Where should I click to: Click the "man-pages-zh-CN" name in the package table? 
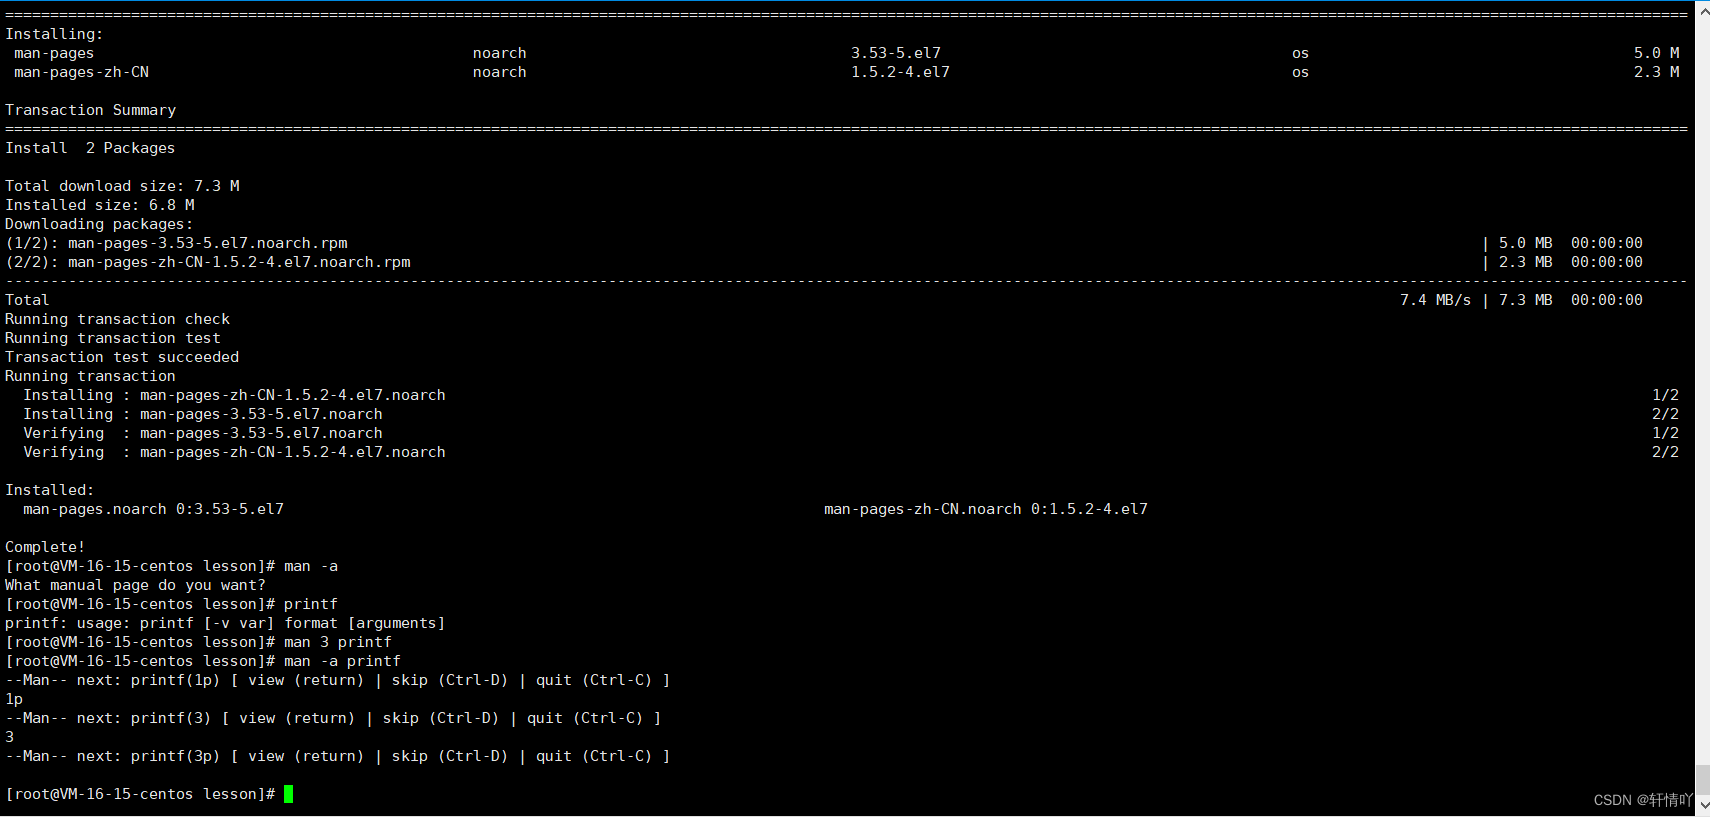tap(81, 72)
